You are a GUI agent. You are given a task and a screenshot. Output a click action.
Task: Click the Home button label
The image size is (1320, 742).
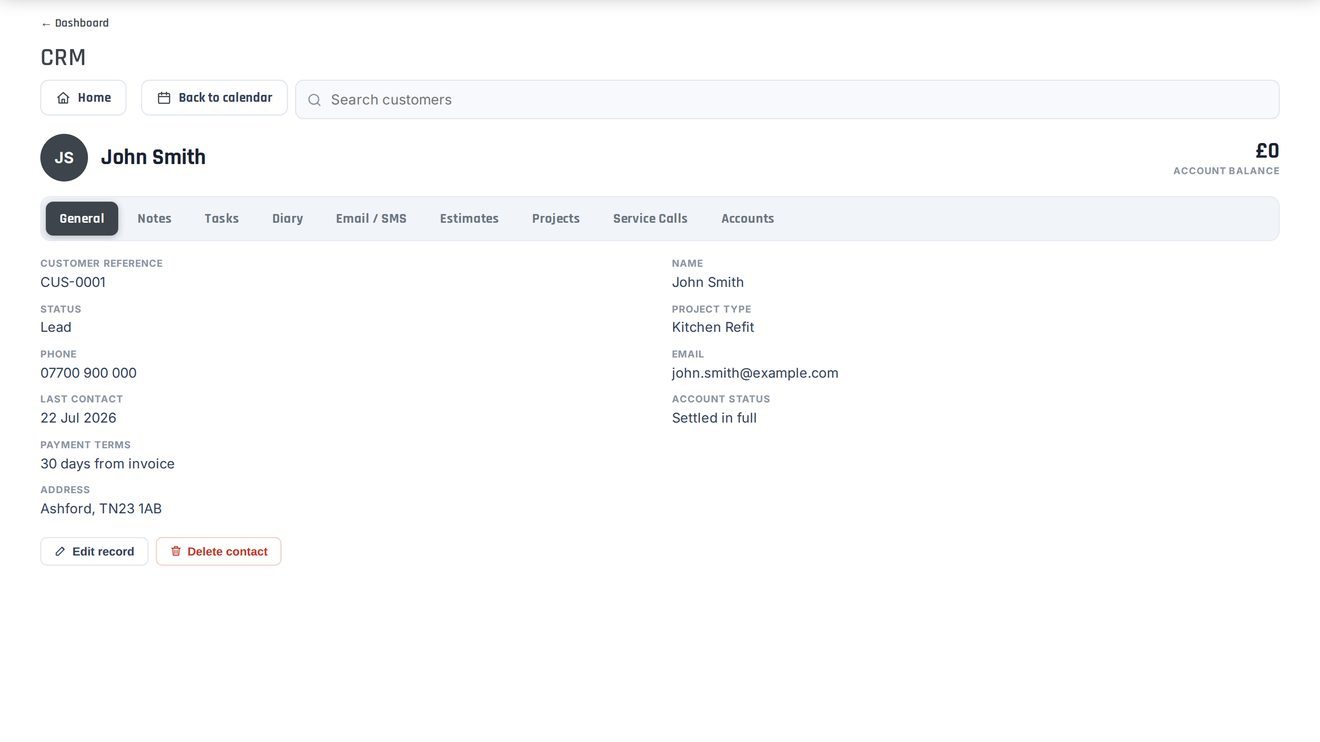pyautogui.click(x=94, y=98)
